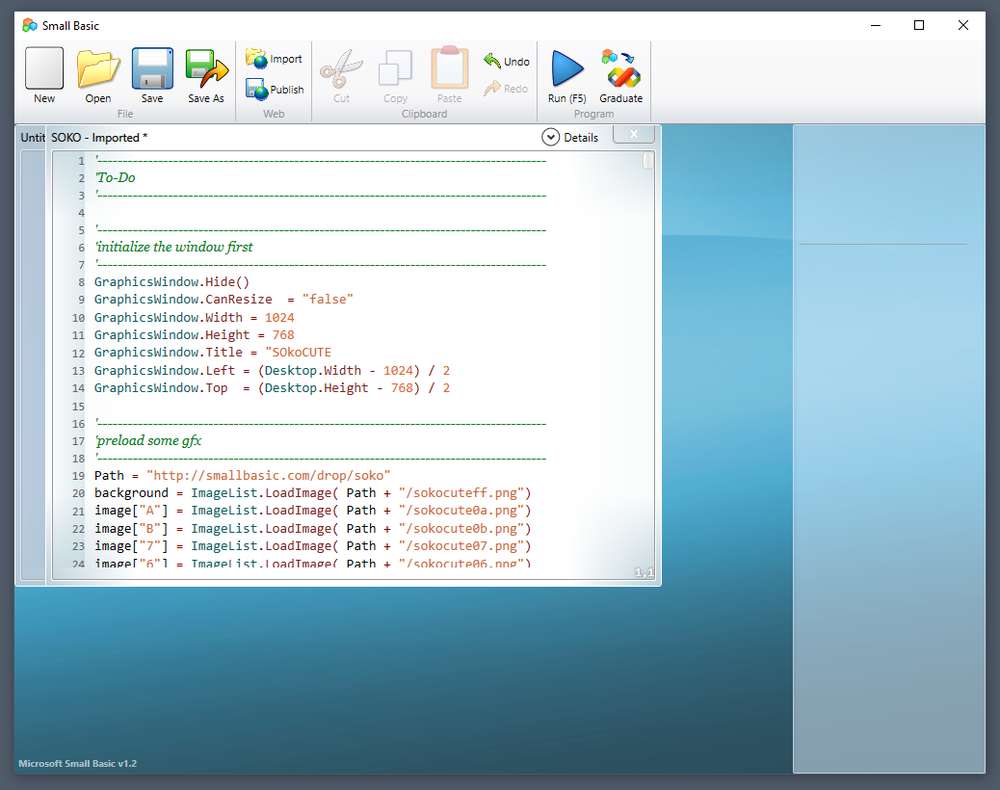
Task: Close the Small Basic application
Action: [963, 26]
